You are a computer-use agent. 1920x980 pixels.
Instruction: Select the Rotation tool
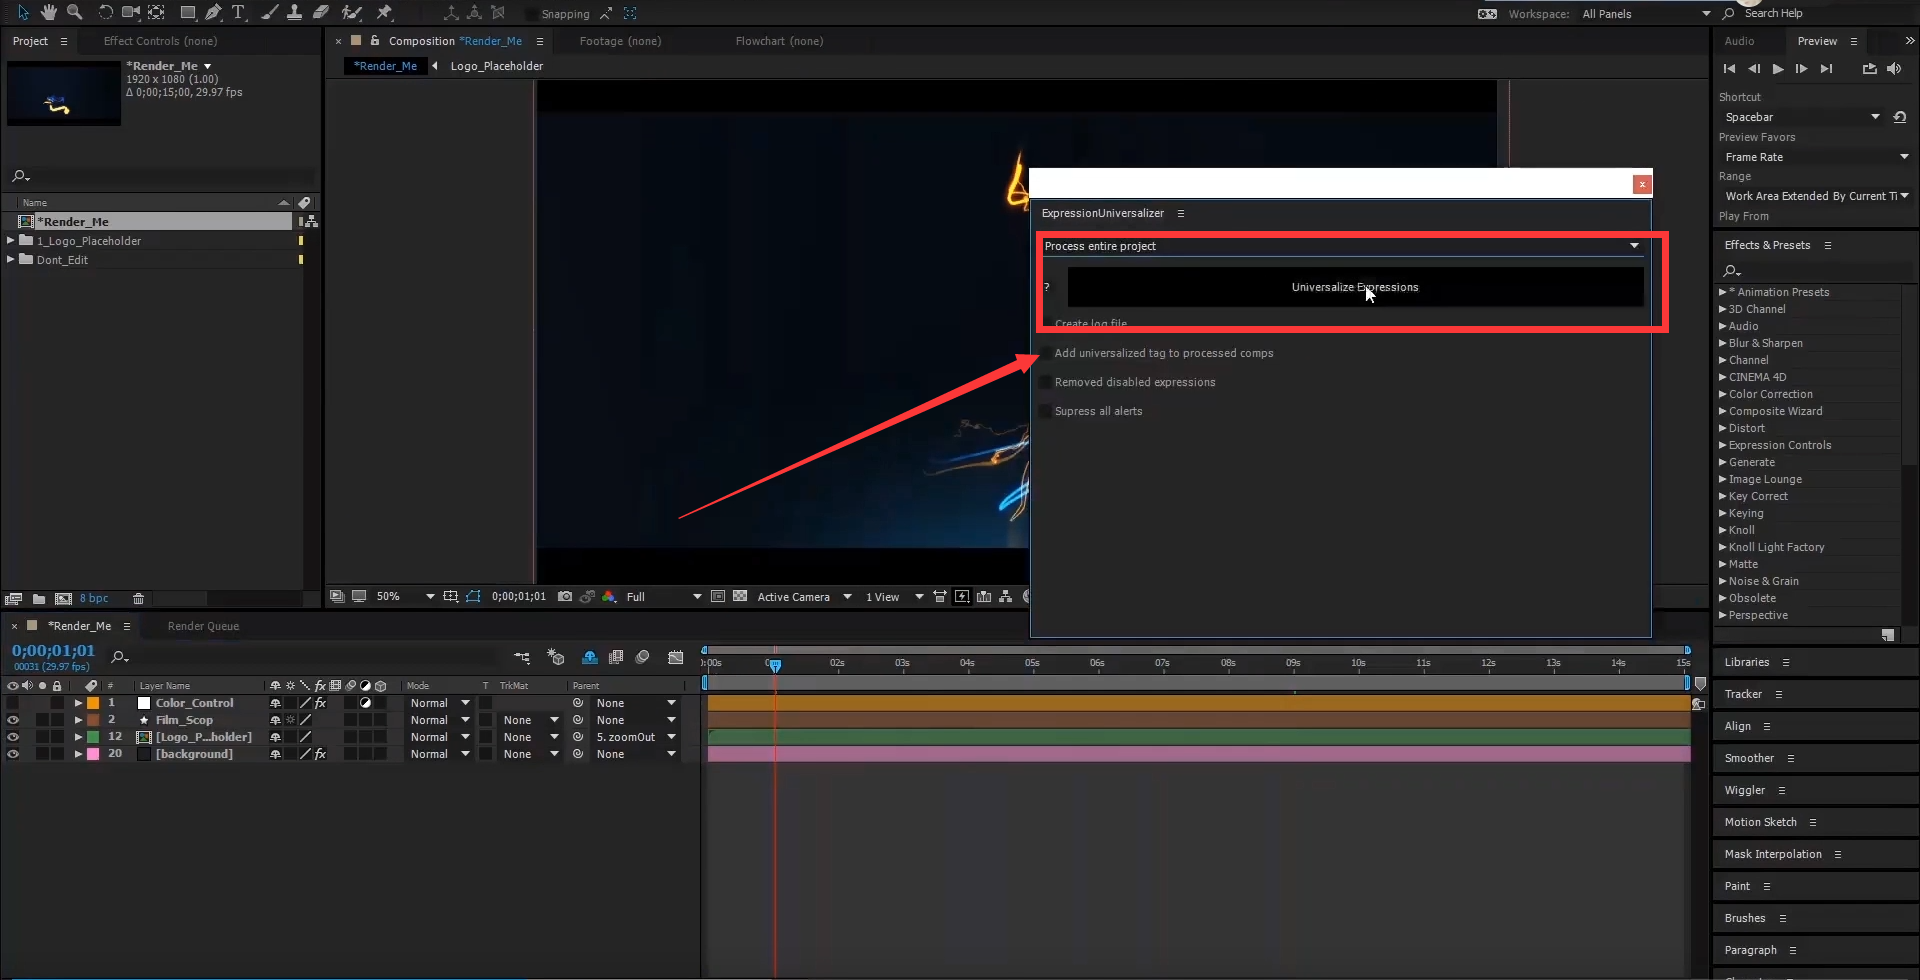pyautogui.click(x=105, y=13)
